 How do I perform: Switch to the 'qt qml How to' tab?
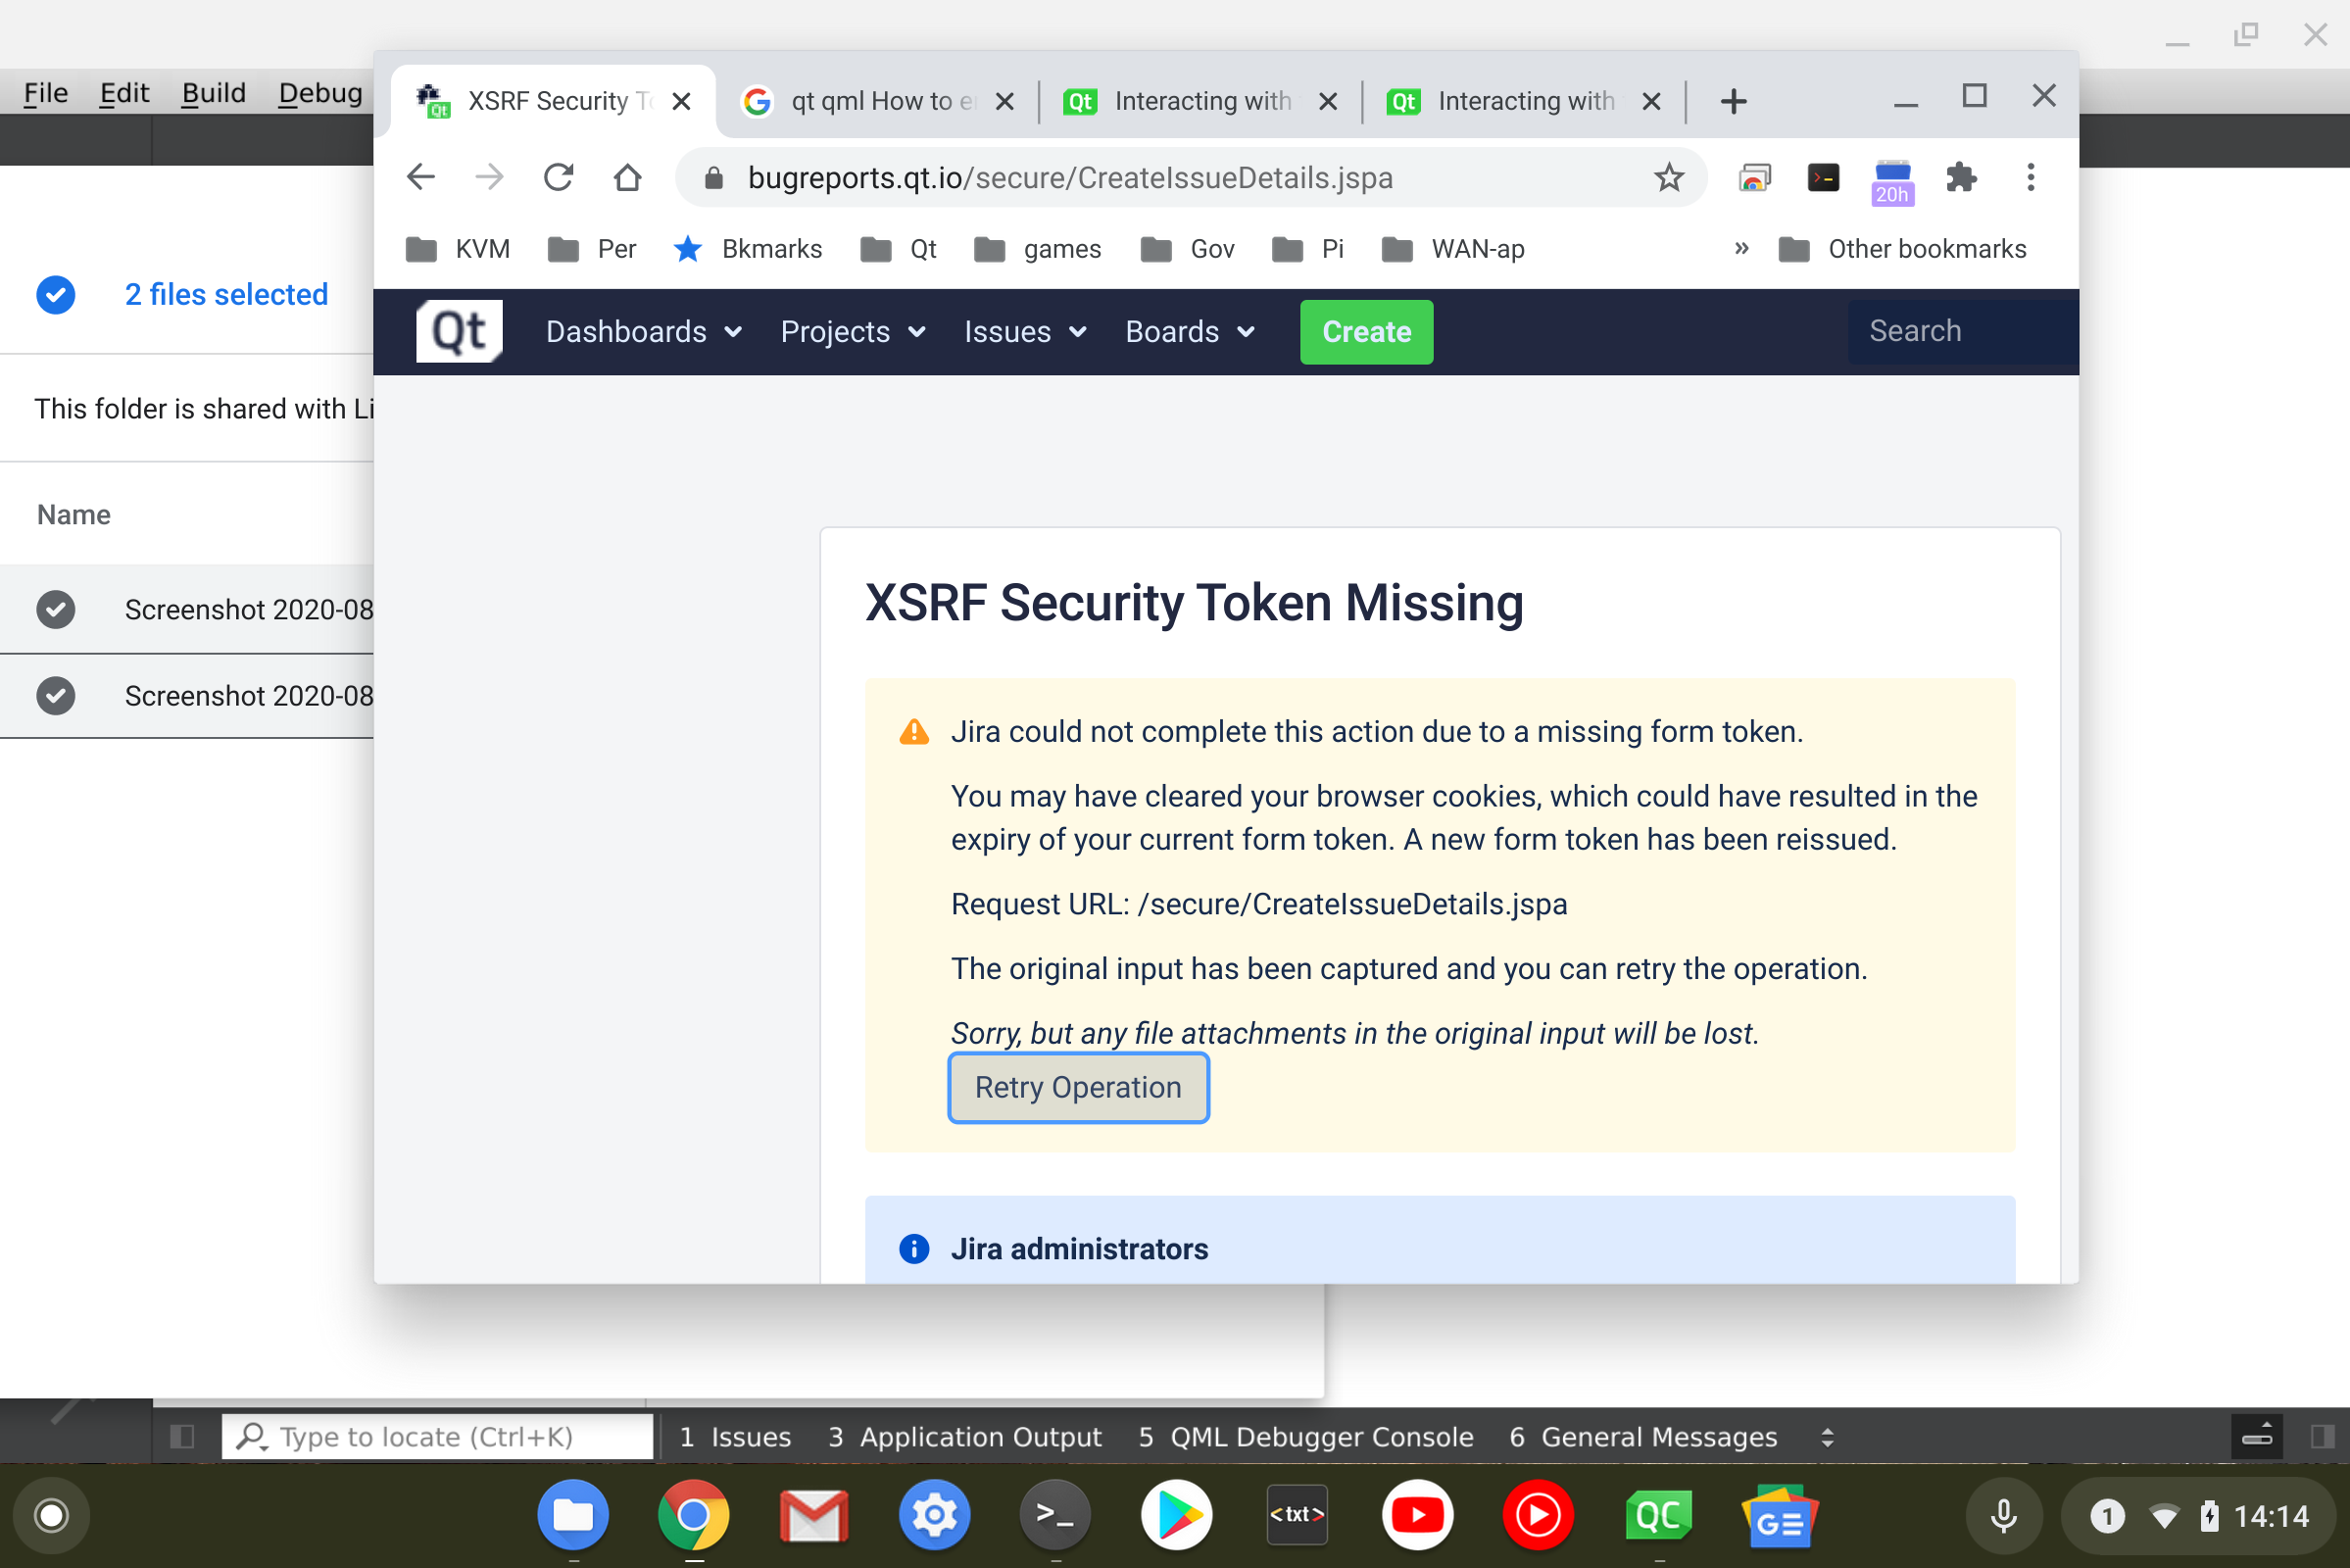click(870, 101)
